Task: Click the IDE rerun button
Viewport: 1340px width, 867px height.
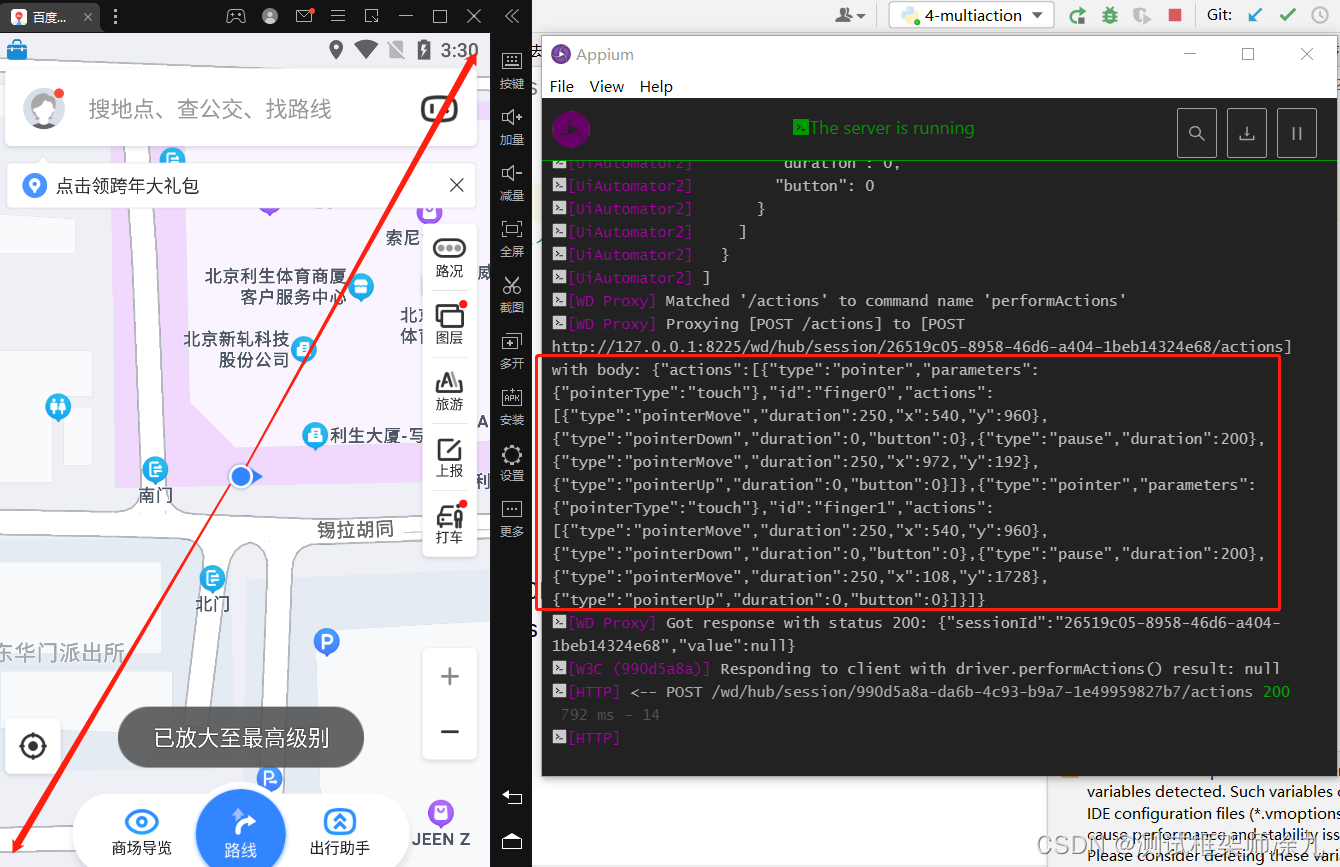Action: click(1077, 15)
